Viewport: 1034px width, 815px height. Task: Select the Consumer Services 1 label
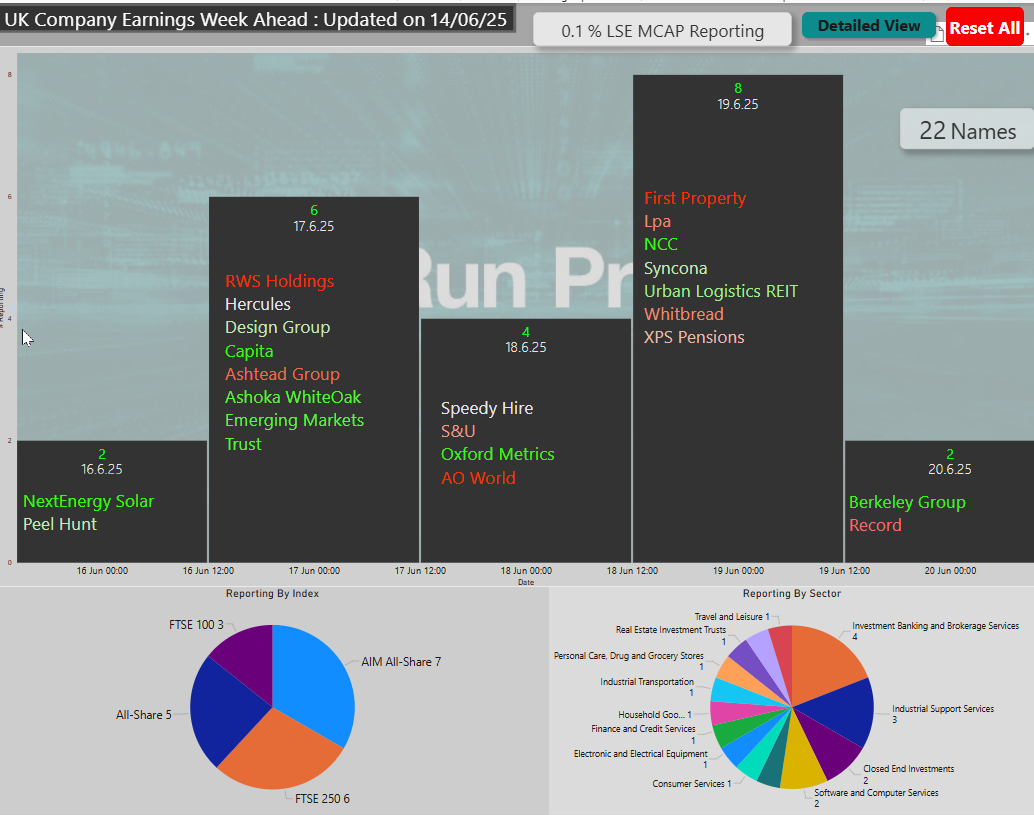692,783
